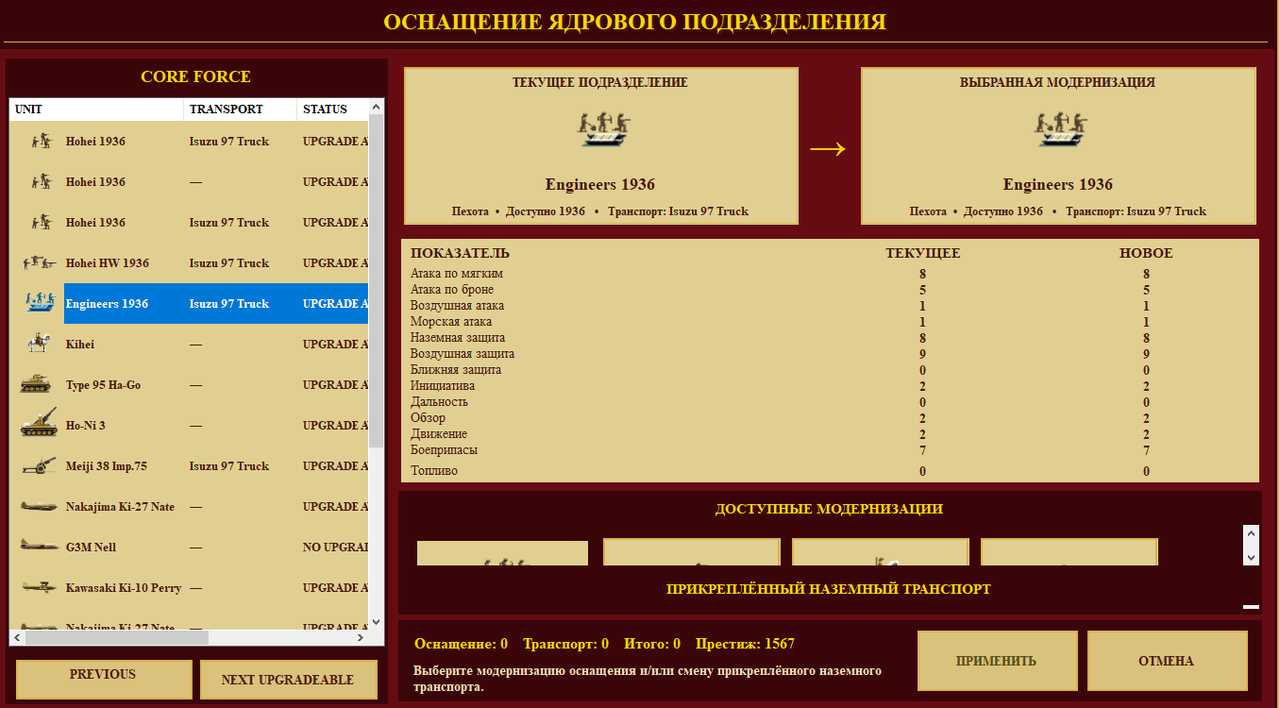The width and height of the screenshot is (1279, 708).
Task: Click the upgrades panel's scroll-up arrow
Action: (1251, 534)
